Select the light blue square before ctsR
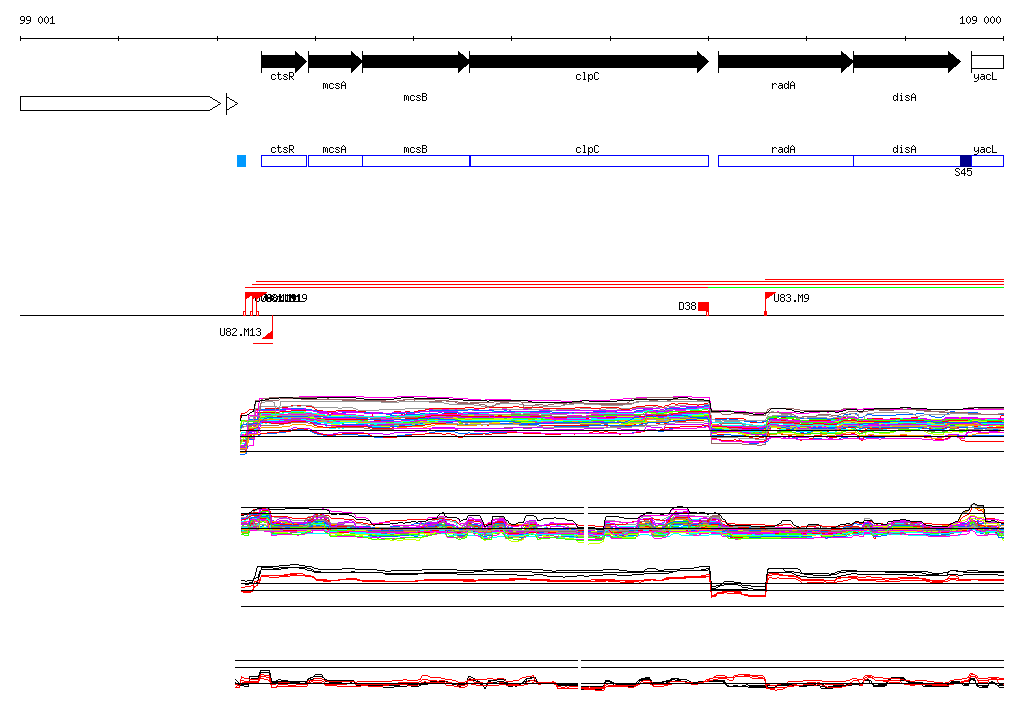 tap(241, 161)
